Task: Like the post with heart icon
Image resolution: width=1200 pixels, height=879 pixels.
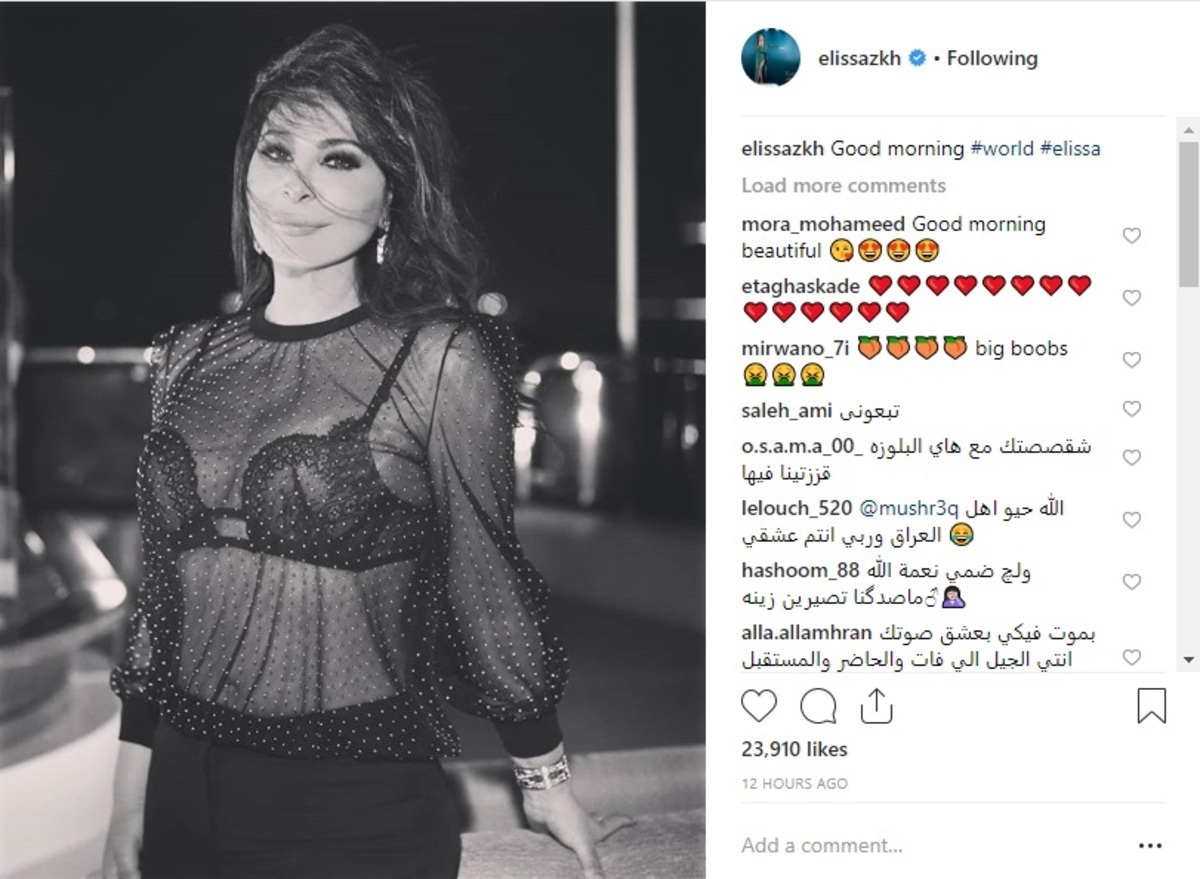Action: [x=759, y=707]
